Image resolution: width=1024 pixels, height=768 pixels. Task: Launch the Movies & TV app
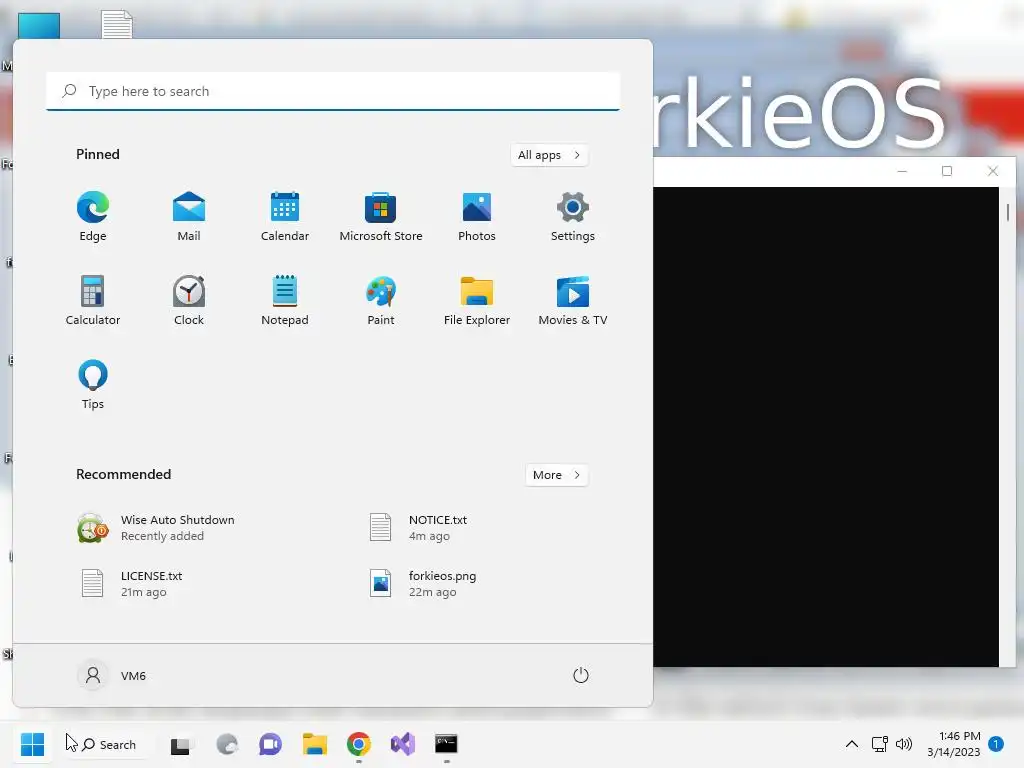point(573,300)
